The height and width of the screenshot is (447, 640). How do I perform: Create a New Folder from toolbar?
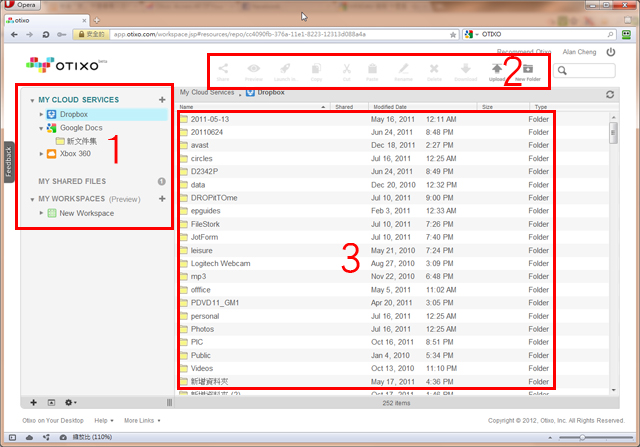coord(527,72)
